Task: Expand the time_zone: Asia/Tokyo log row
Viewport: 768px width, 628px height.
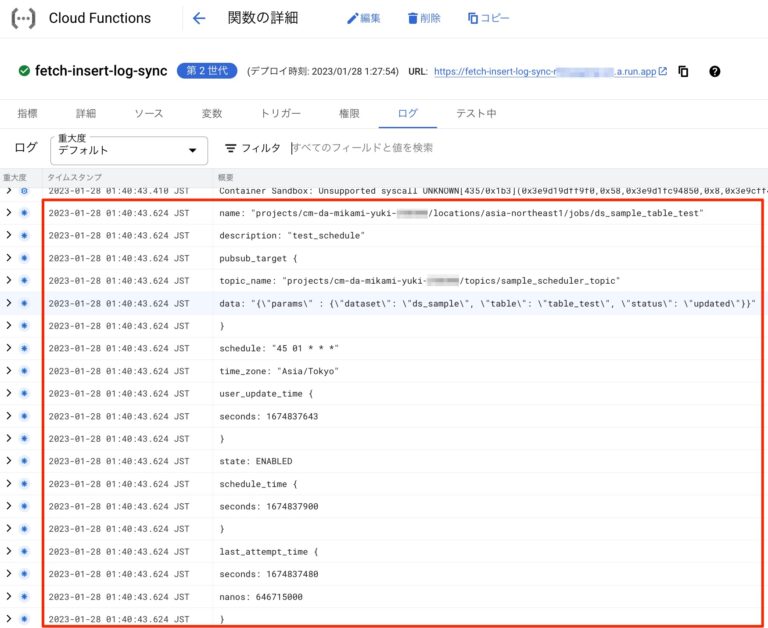Action: 8,371
